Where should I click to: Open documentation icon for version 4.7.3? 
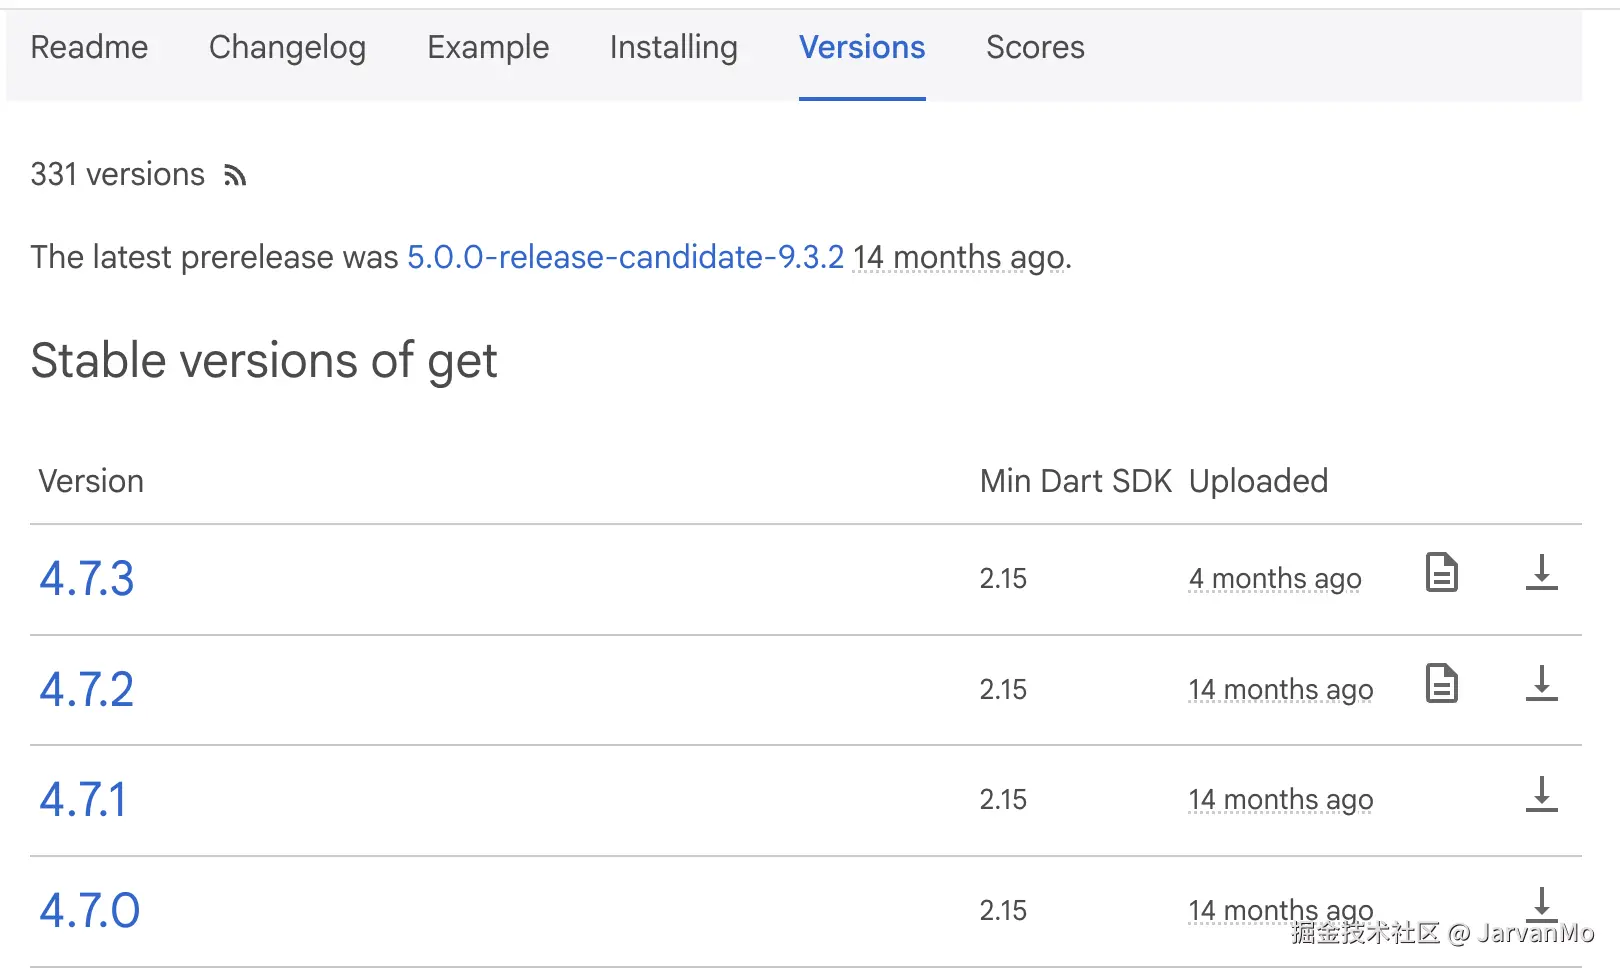pyautogui.click(x=1441, y=573)
